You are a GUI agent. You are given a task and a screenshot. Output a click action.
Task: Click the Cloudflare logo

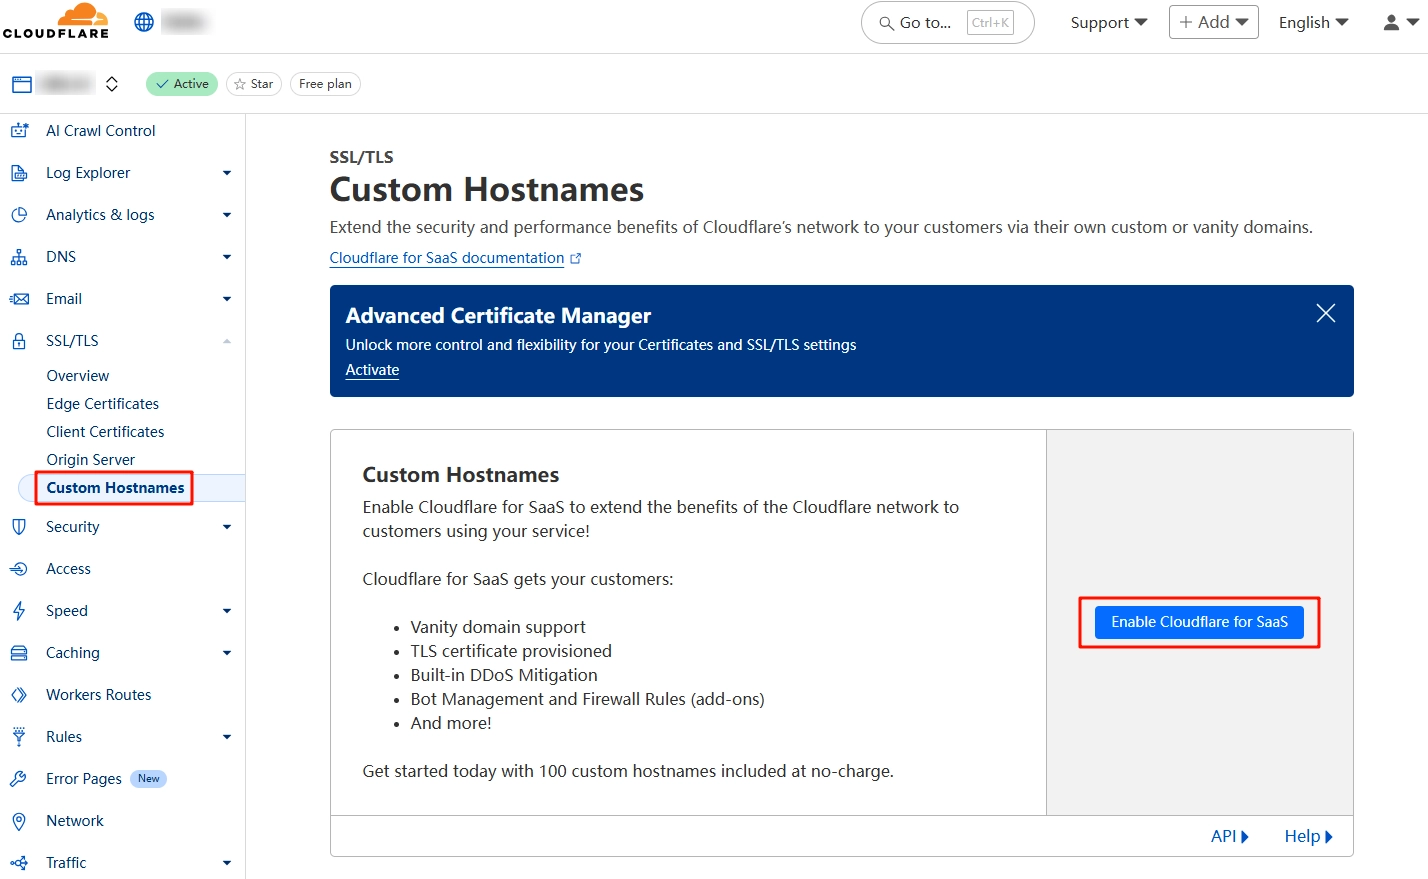point(56,21)
